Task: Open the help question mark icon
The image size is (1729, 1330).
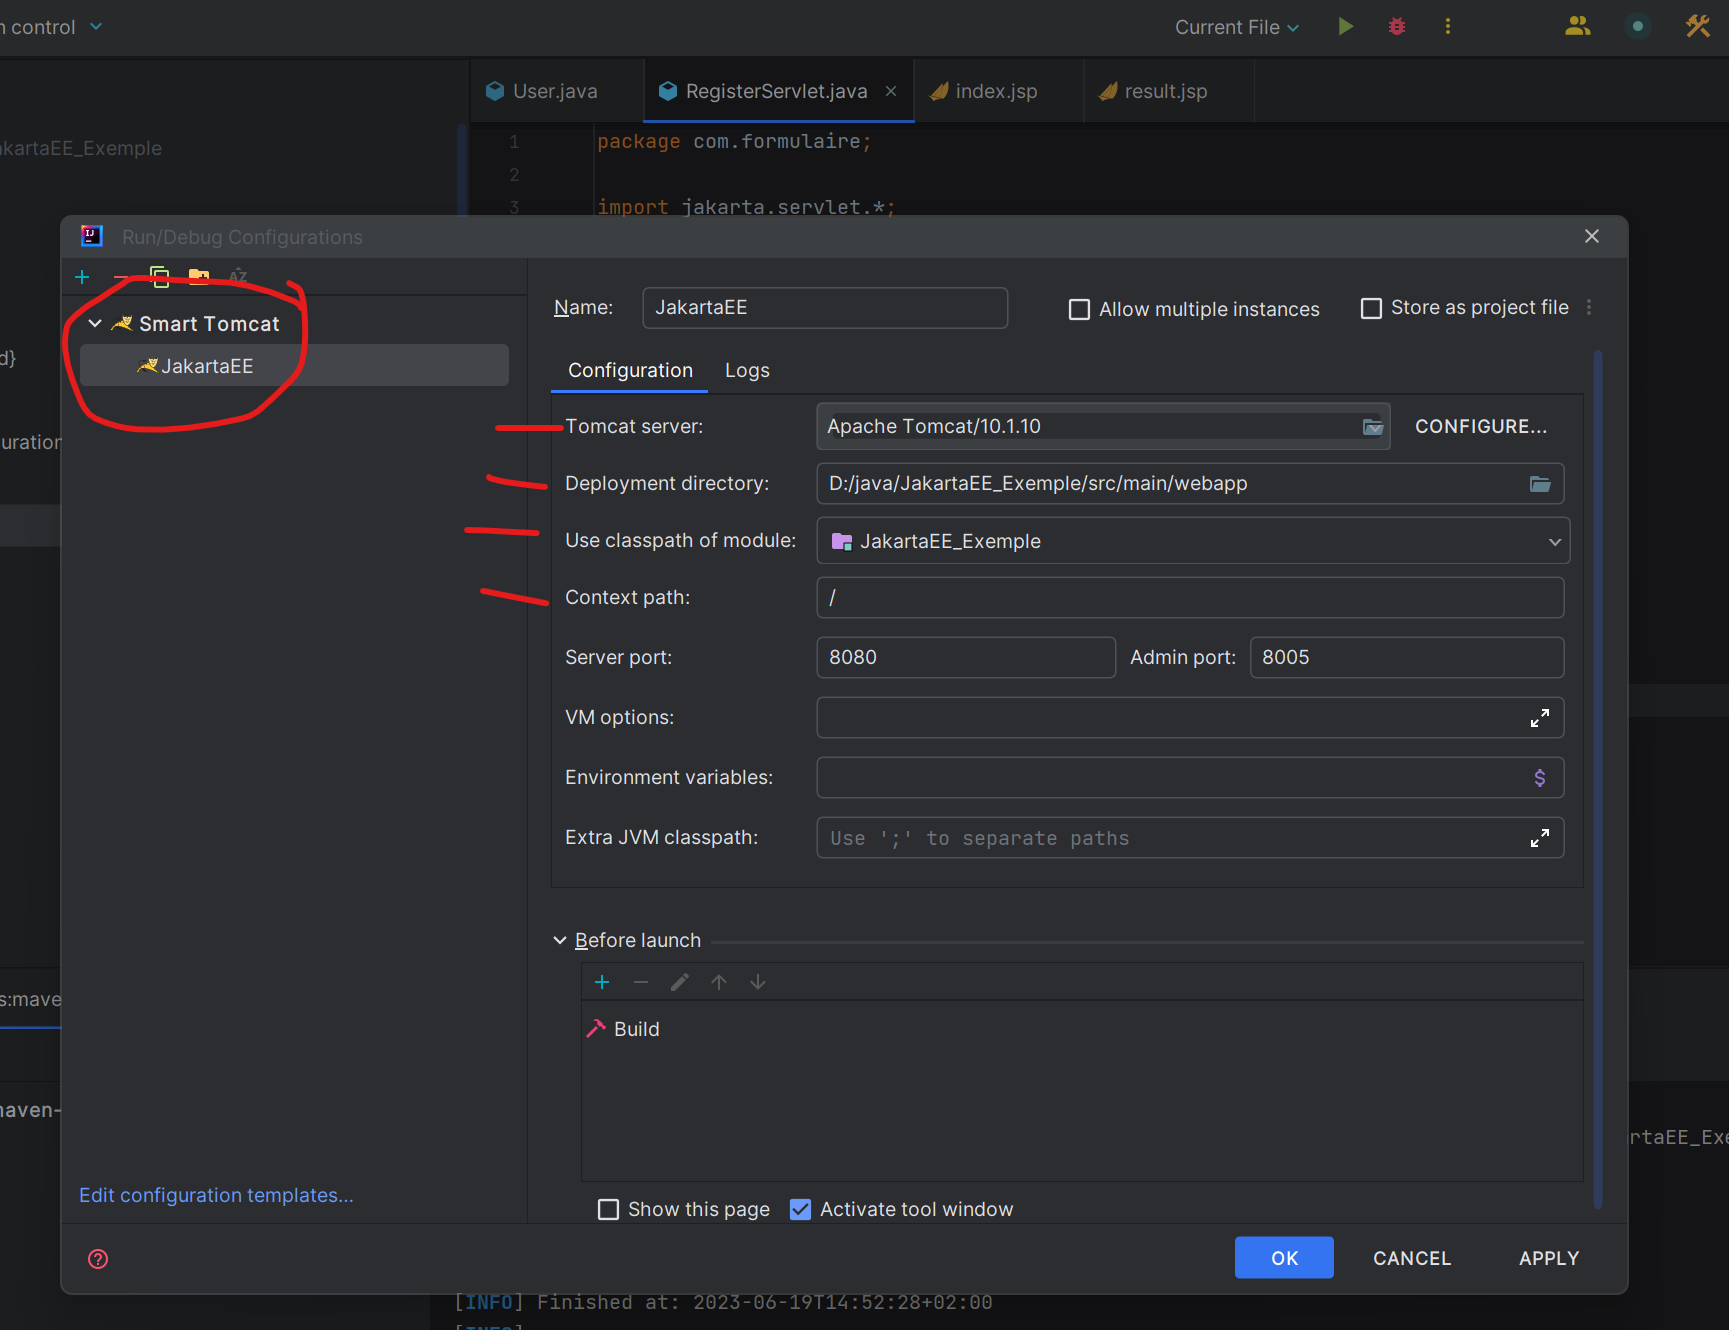Action: click(98, 1259)
